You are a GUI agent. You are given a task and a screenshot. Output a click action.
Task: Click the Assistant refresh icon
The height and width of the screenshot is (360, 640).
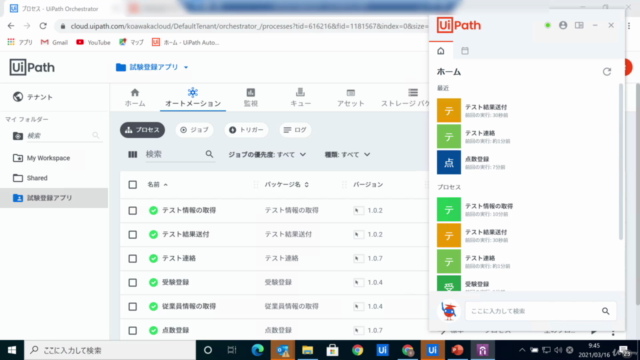point(607,72)
